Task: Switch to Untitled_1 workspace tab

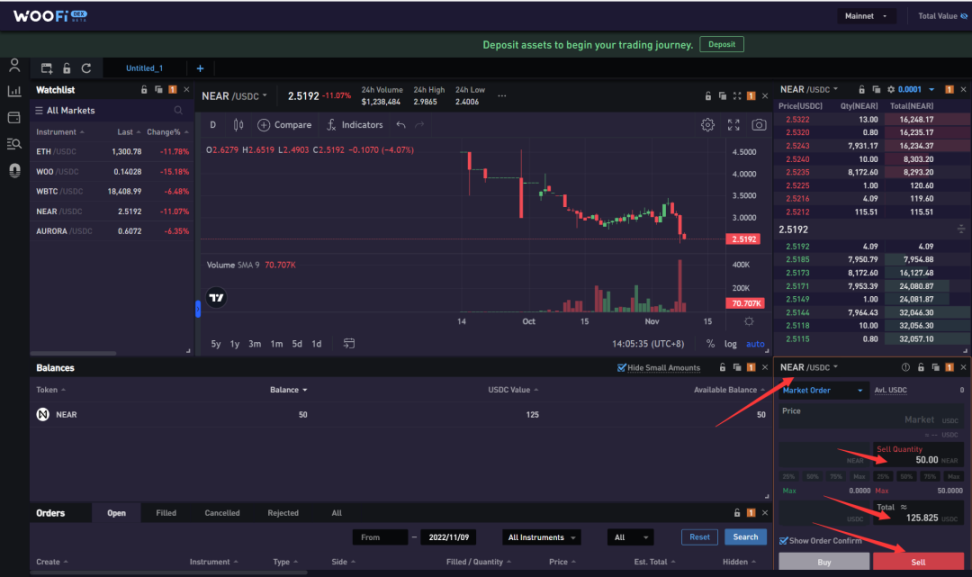Action: [x=144, y=68]
